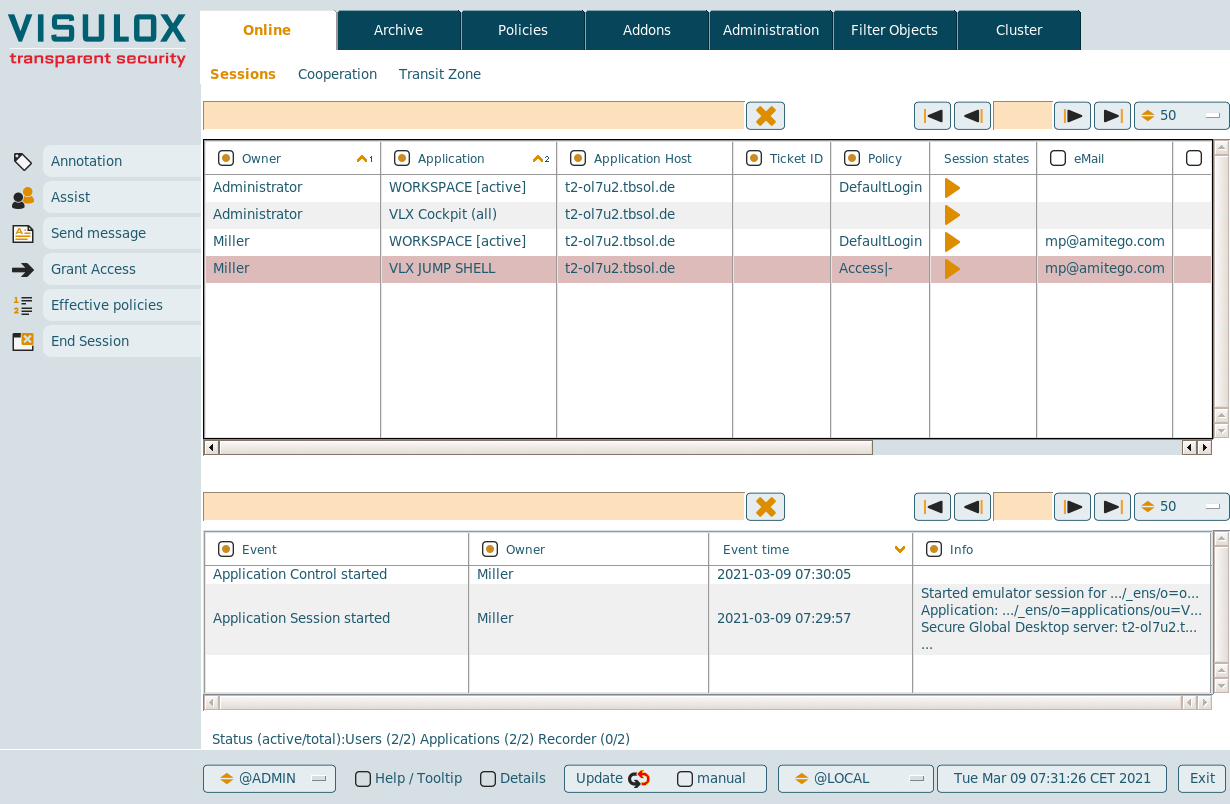Check the manual update checkbox

(685, 779)
